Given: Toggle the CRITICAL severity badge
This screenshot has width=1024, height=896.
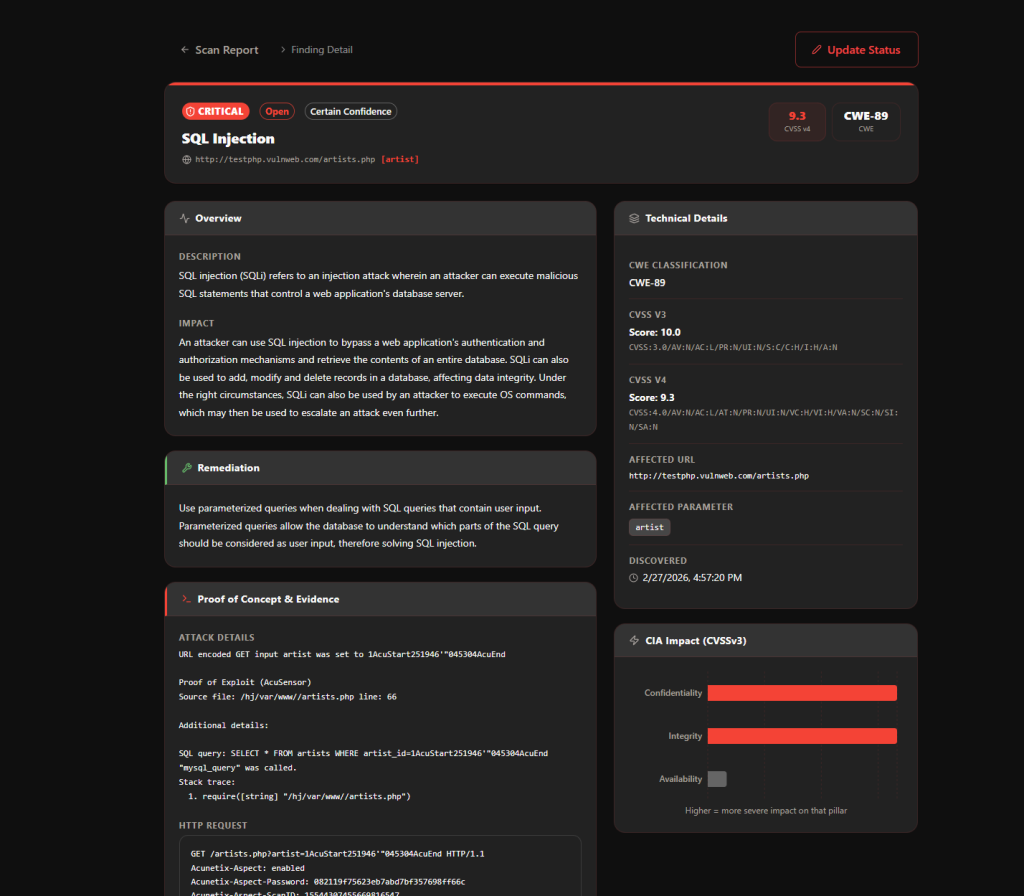Looking at the screenshot, I should pos(215,111).
